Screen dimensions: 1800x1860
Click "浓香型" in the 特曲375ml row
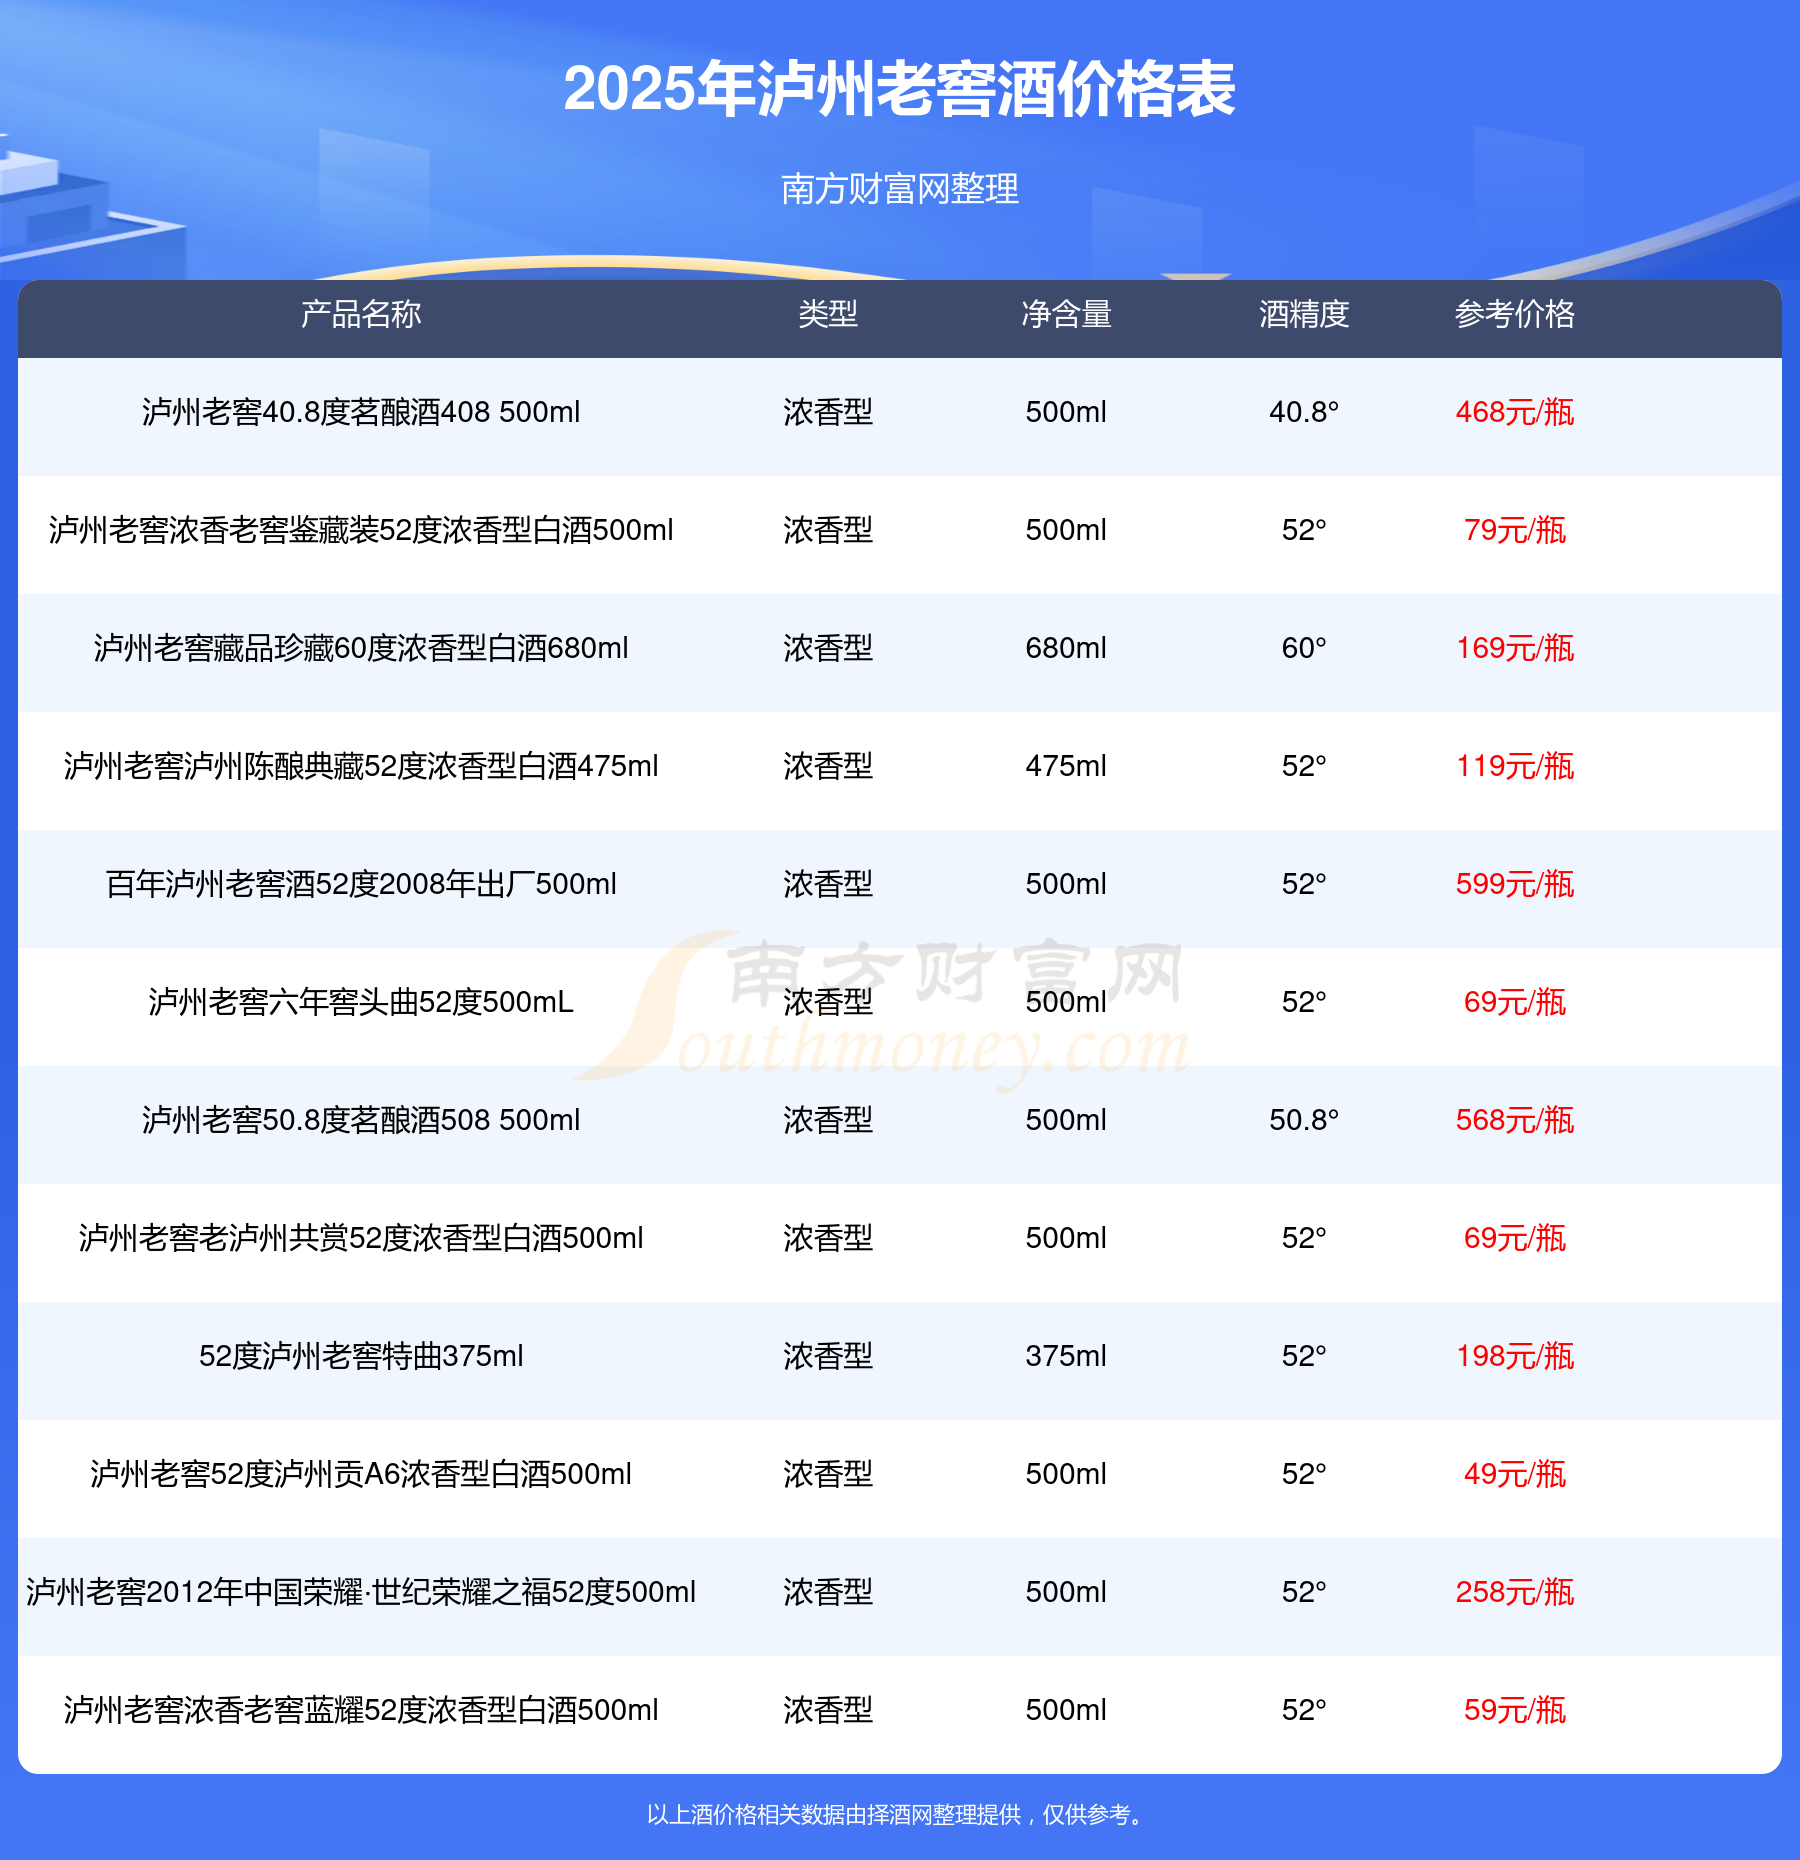coord(828,1356)
